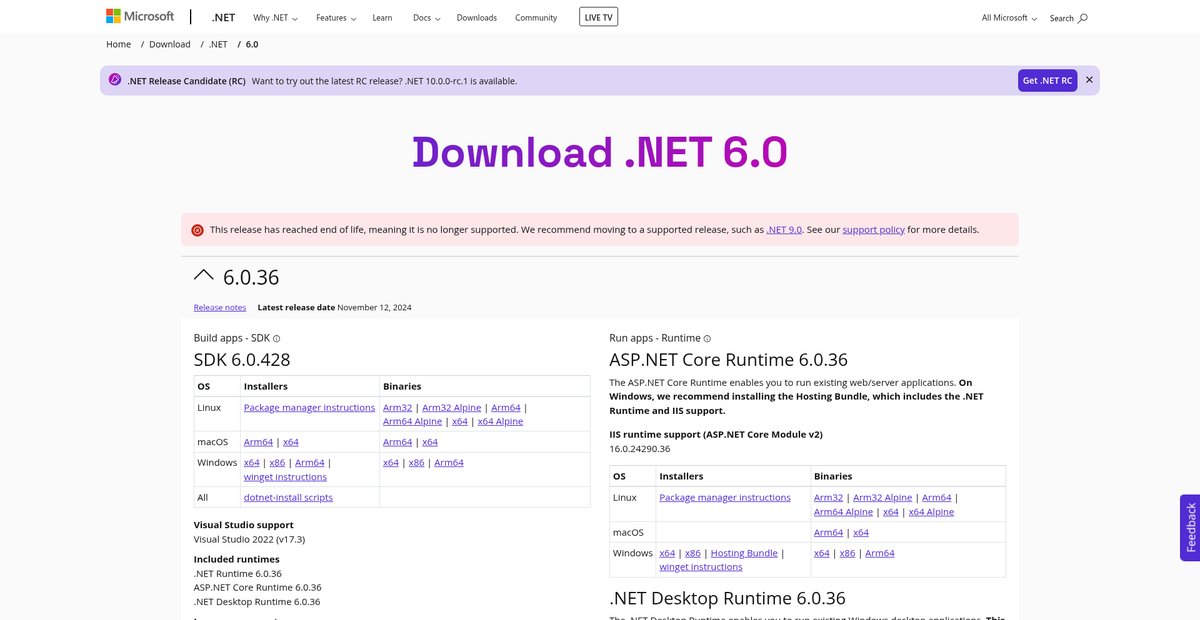This screenshot has height=620, width=1200.
Task: Download SDK Windows x86 installer
Action: (x=278, y=463)
